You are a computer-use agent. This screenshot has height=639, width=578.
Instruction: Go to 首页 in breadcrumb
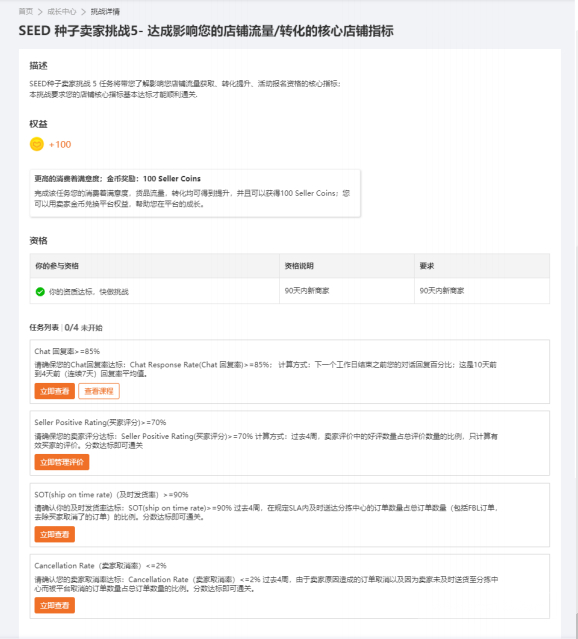25,11
